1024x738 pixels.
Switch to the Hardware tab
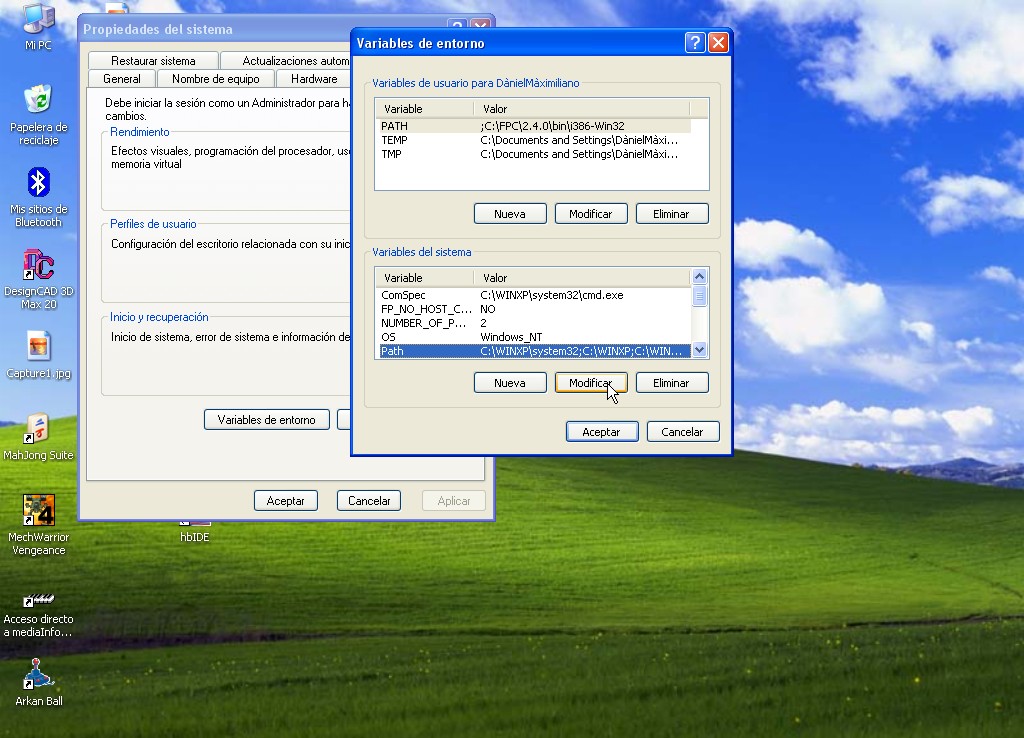pyautogui.click(x=314, y=79)
